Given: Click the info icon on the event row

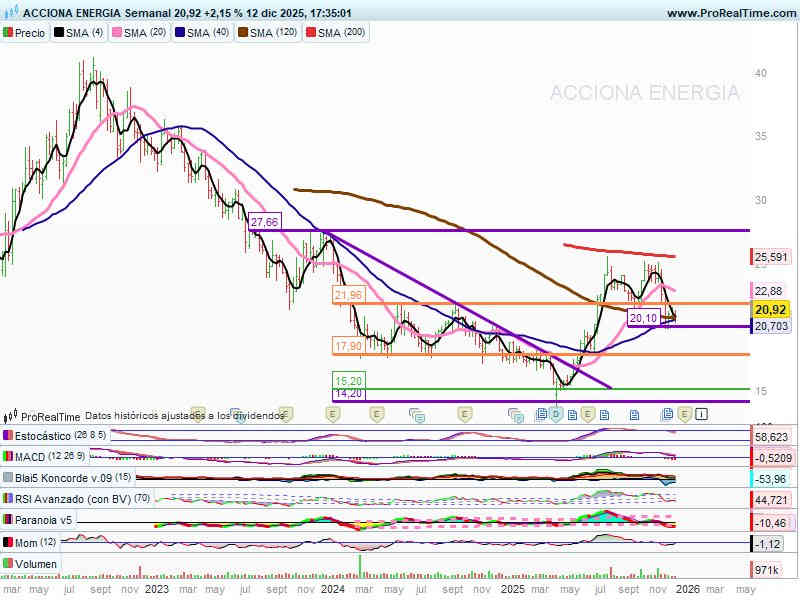Looking at the screenshot, I should pyautogui.click(x=702, y=413).
